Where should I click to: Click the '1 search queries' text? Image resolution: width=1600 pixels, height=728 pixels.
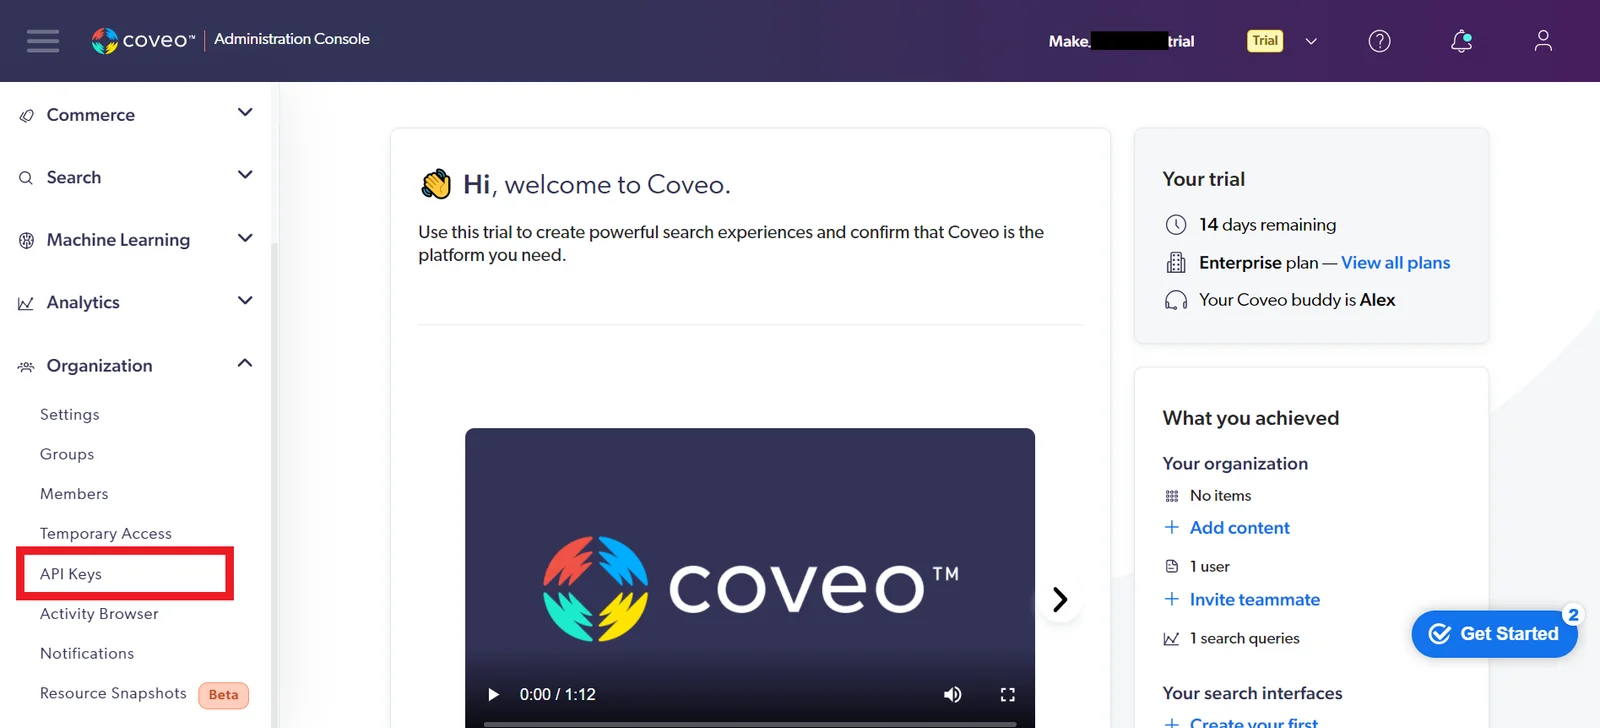(1245, 638)
